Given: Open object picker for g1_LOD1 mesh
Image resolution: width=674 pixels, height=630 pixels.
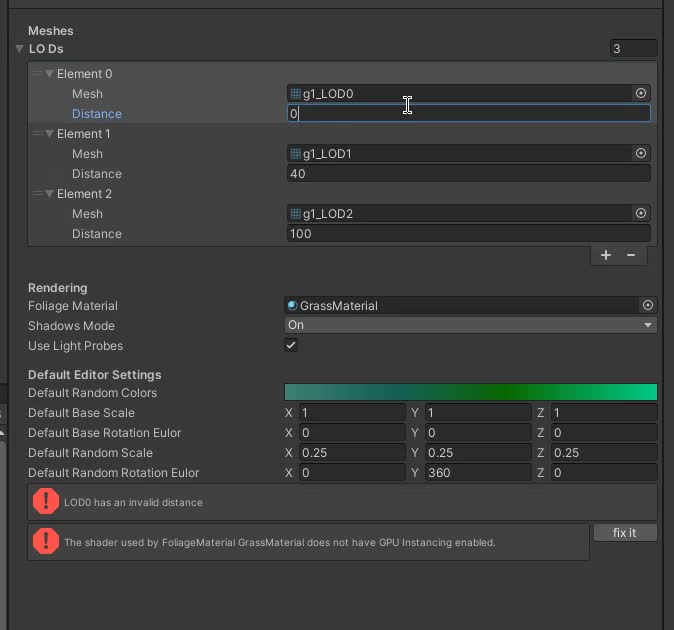Looking at the screenshot, I should coord(641,153).
